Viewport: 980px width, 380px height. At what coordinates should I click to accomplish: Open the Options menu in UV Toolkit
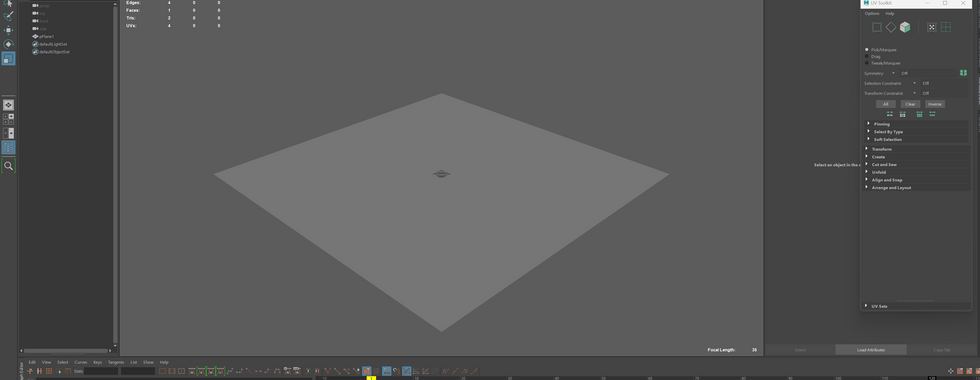pyautogui.click(x=871, y=13)
